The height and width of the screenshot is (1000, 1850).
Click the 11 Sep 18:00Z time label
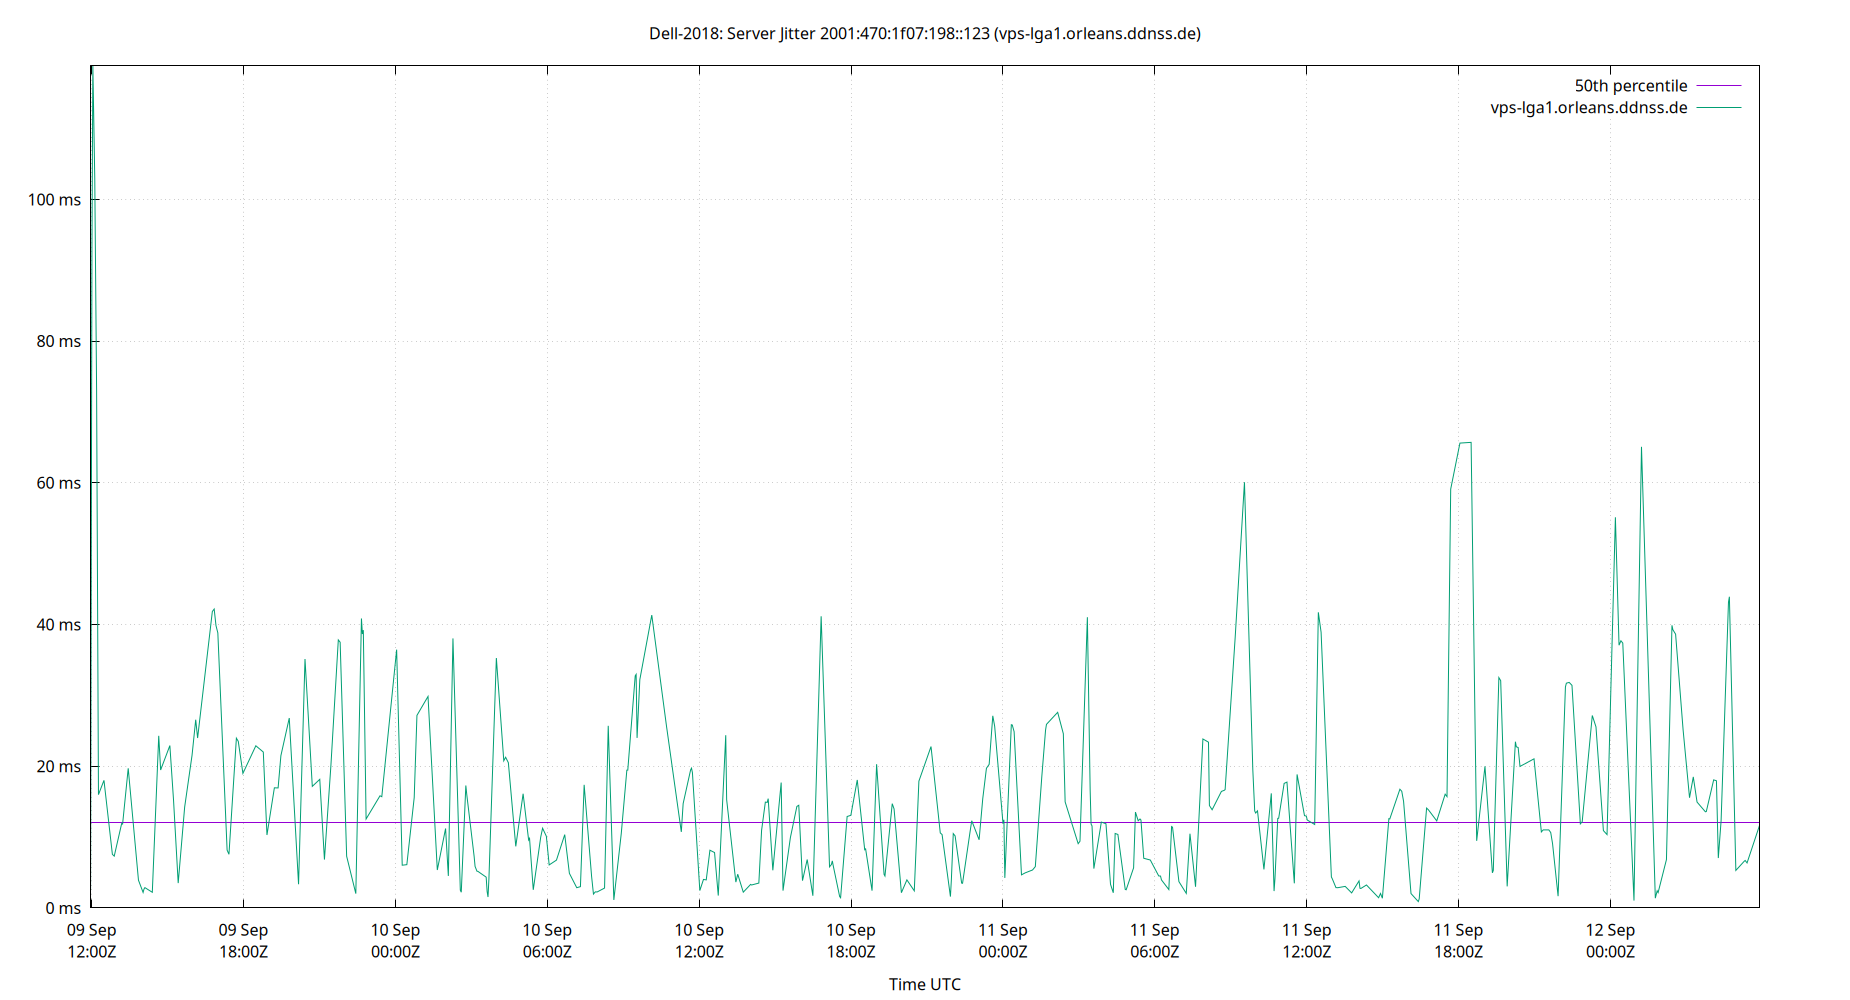(1460, 940)
